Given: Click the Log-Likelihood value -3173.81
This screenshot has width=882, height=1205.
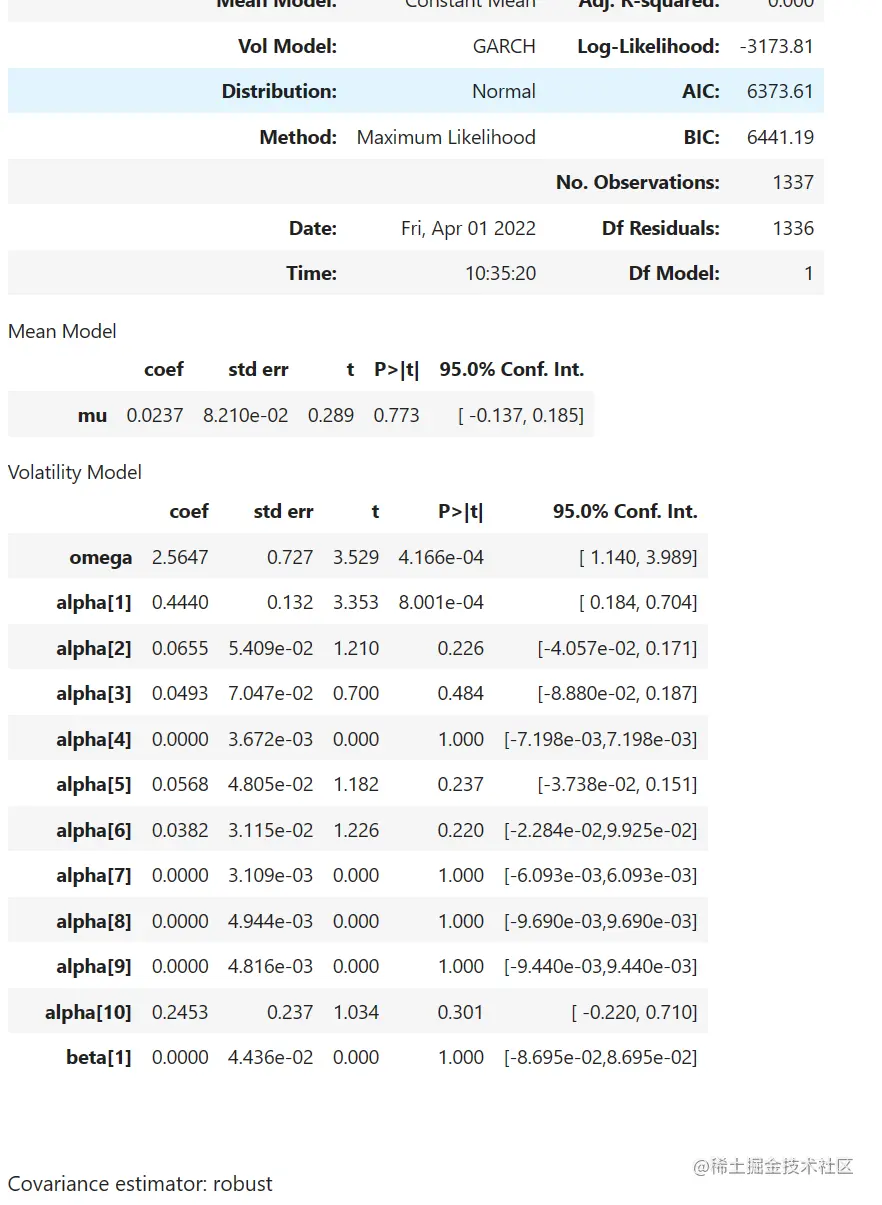Looking at the screenshot, I should click(777, 46).
